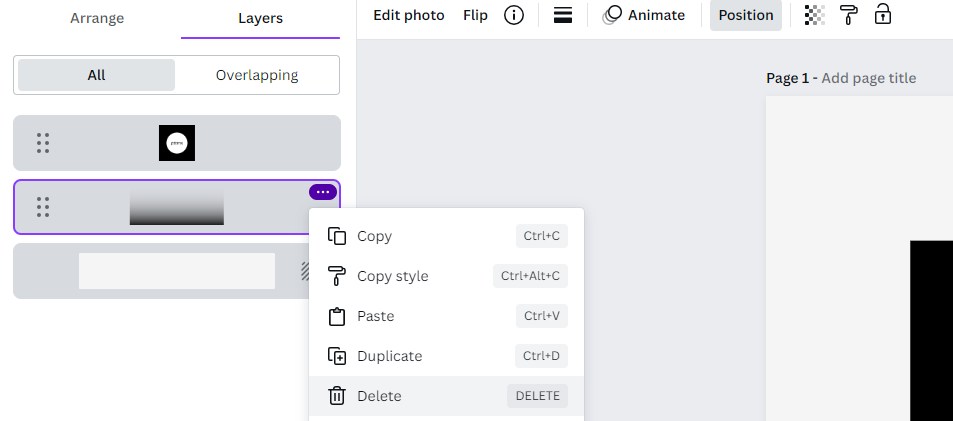The image size is (953, 421).
Task: Click the DELETE shortcut label
Action: click(537, 396)
